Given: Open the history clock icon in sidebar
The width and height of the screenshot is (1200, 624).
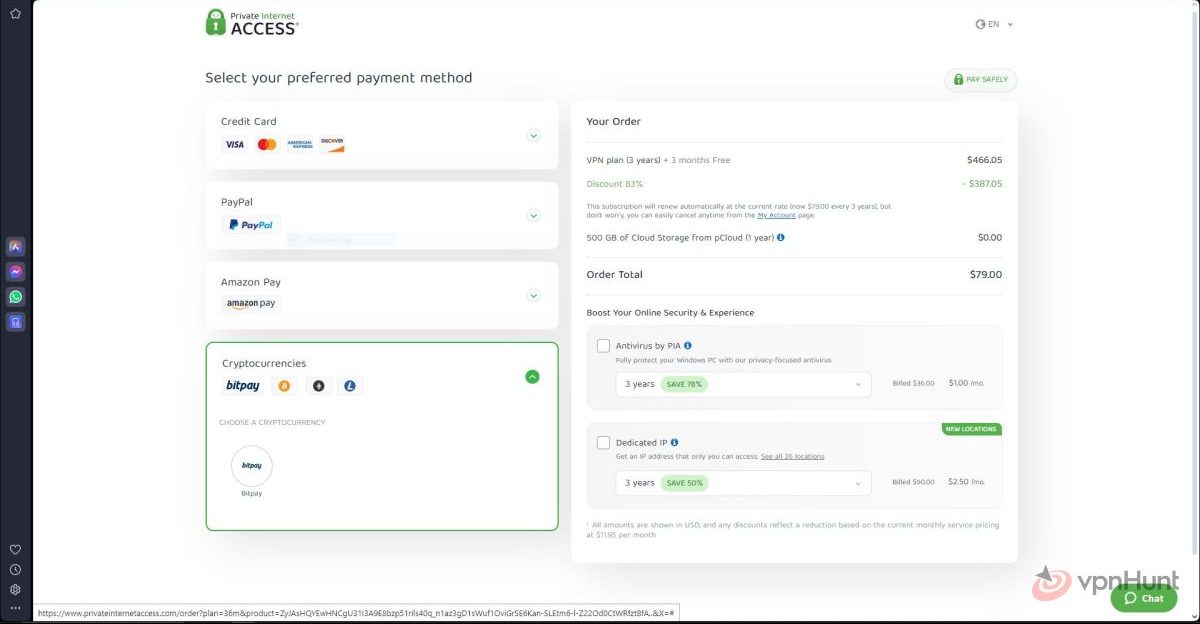Looking at the screenshot, I should tap(15, 569).
